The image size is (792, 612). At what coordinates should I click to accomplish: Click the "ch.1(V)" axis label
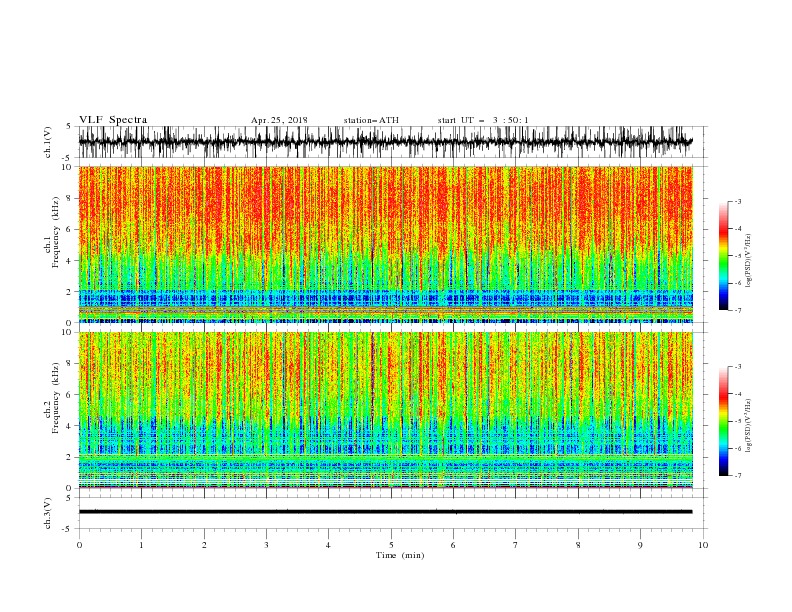(x=48, y=142)
